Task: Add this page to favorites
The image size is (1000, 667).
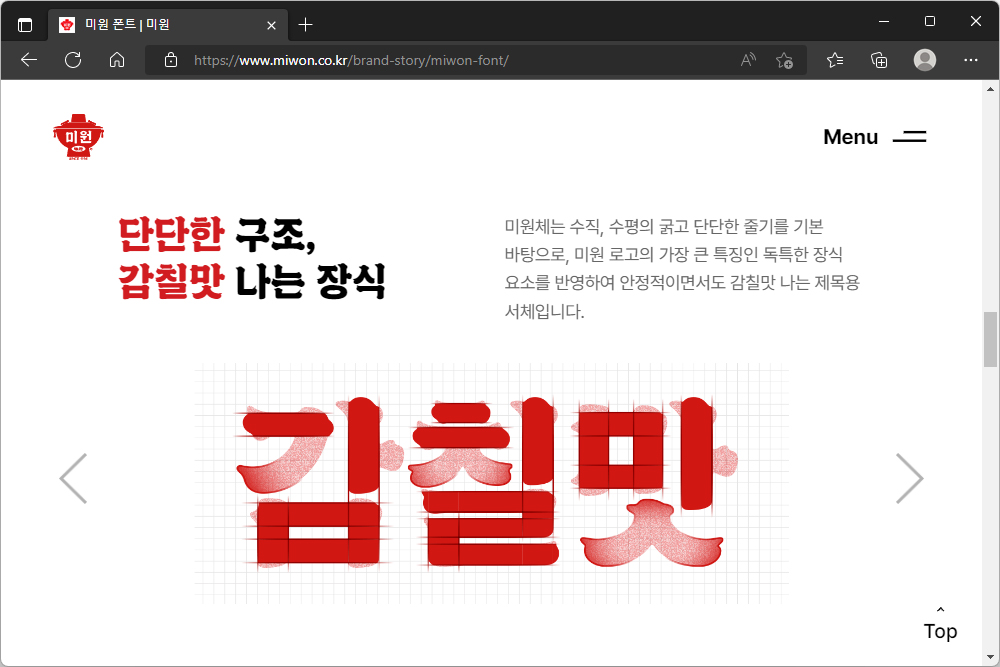Action: [x=784, y=60]
